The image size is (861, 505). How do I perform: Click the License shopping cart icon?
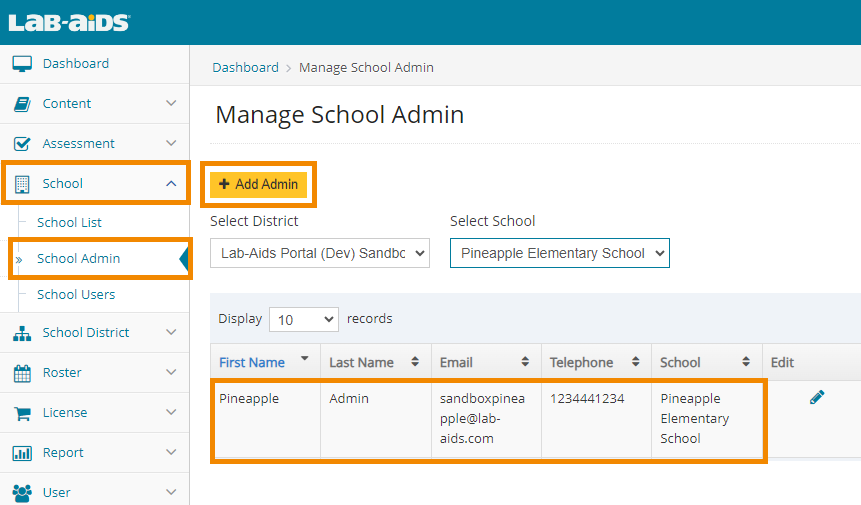[22, 413]
